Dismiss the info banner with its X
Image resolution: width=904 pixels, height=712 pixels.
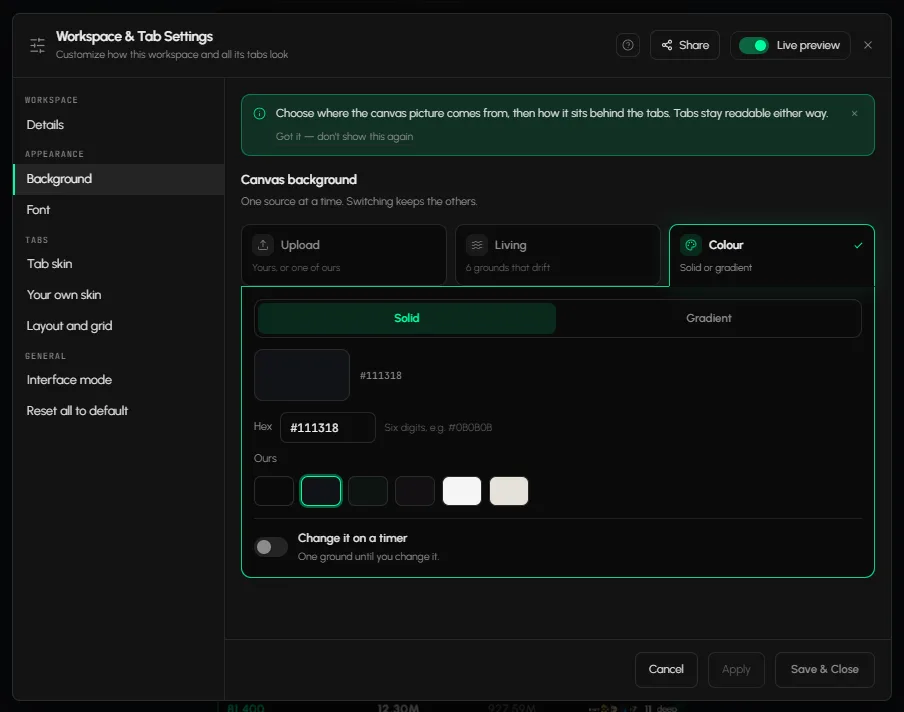[x=854, y=114]
